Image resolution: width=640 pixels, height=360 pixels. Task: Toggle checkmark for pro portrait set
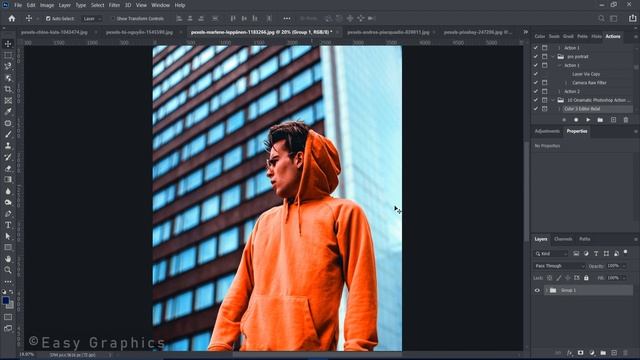tap(536, 57)
